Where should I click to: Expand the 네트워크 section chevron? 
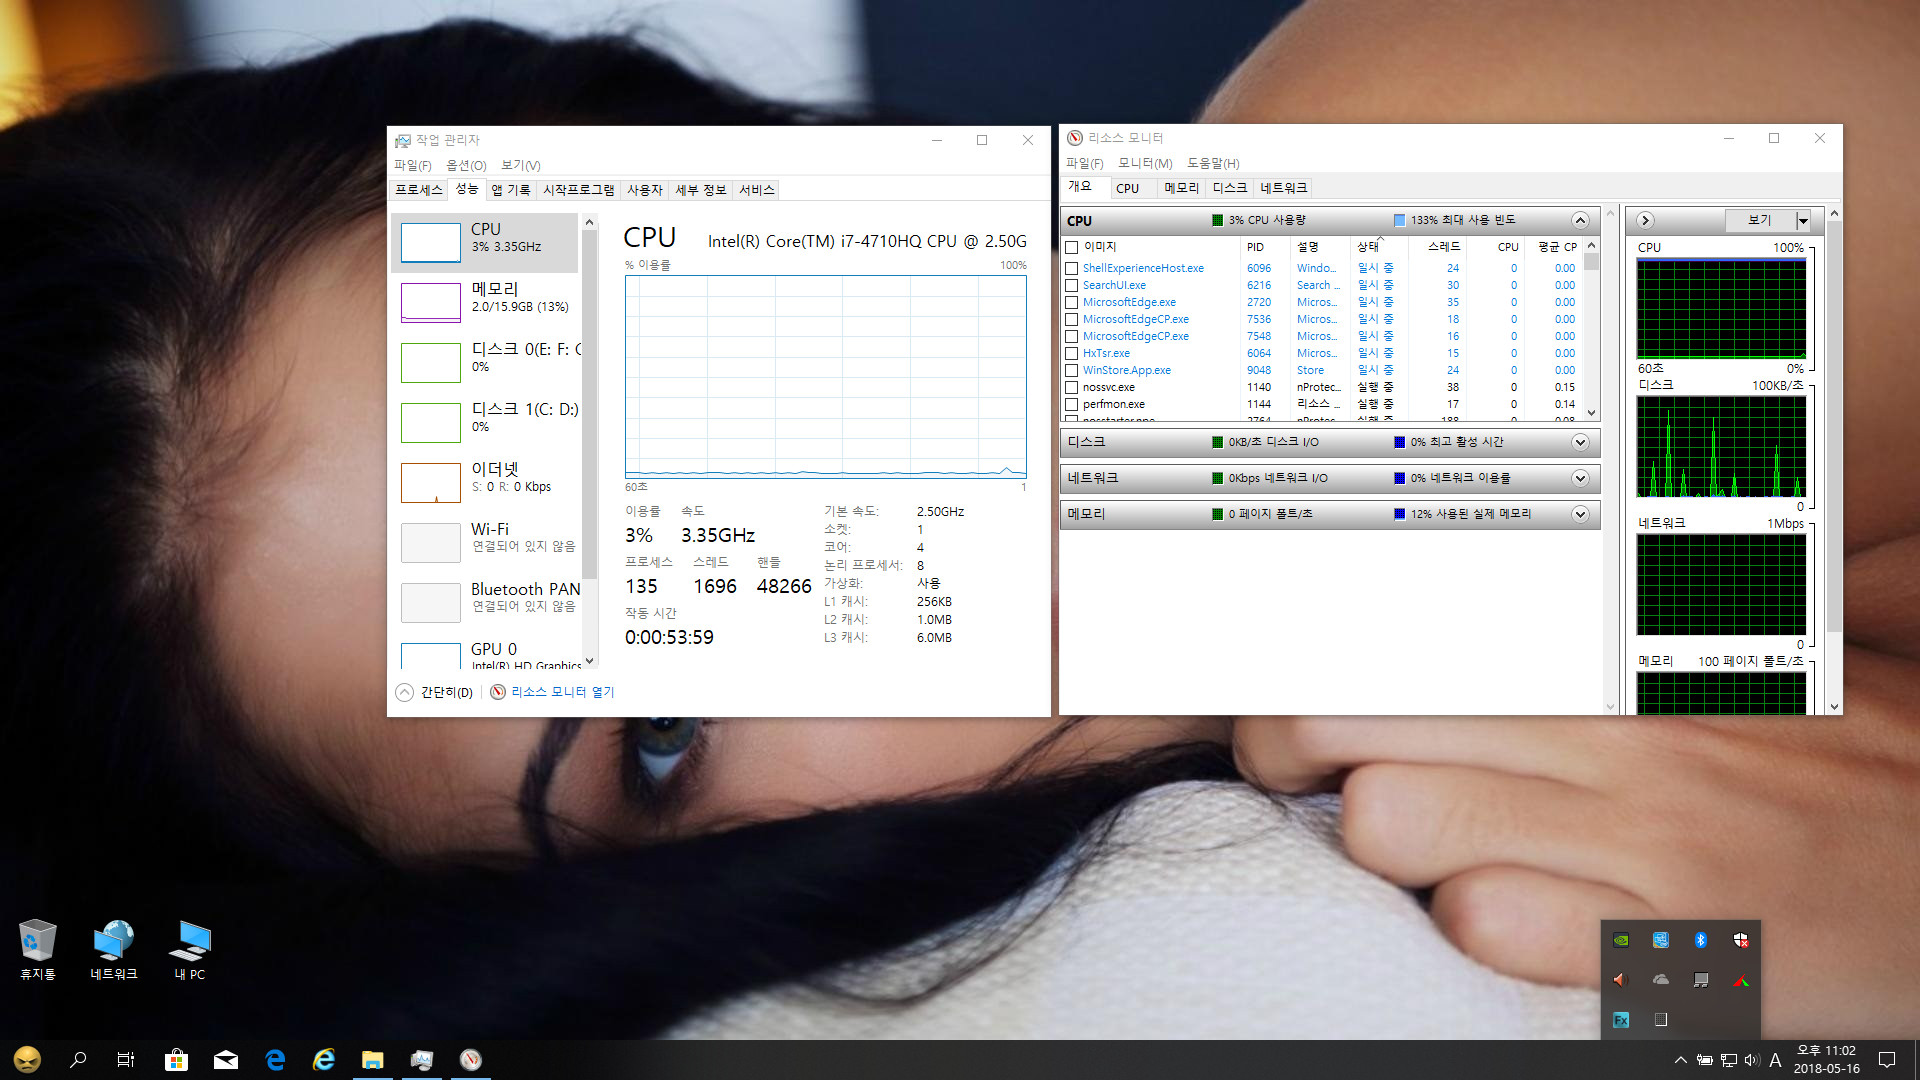(1580, 478)
